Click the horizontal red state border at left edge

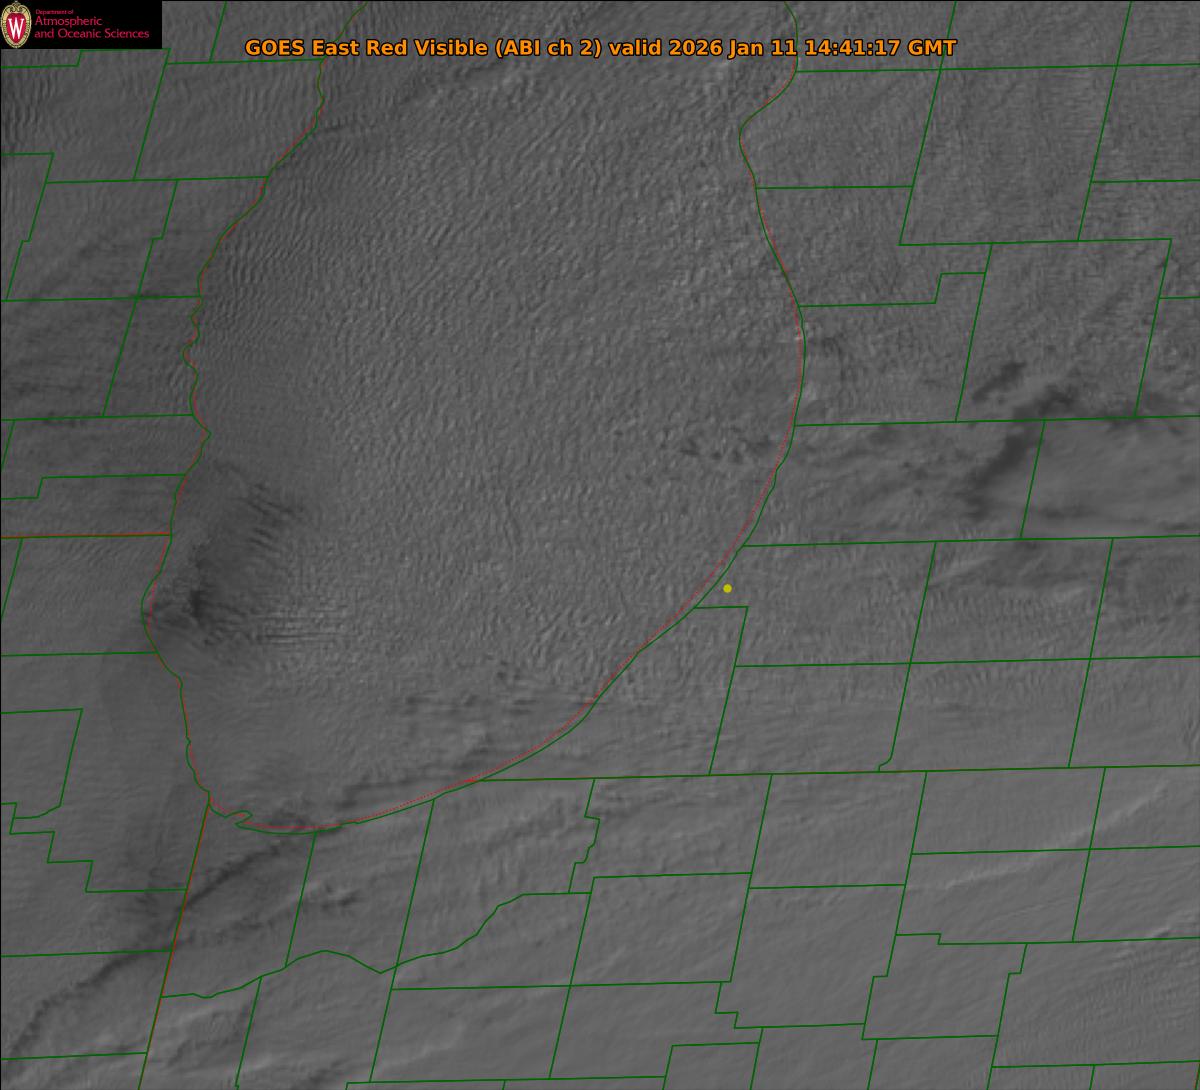pos(80,536)
